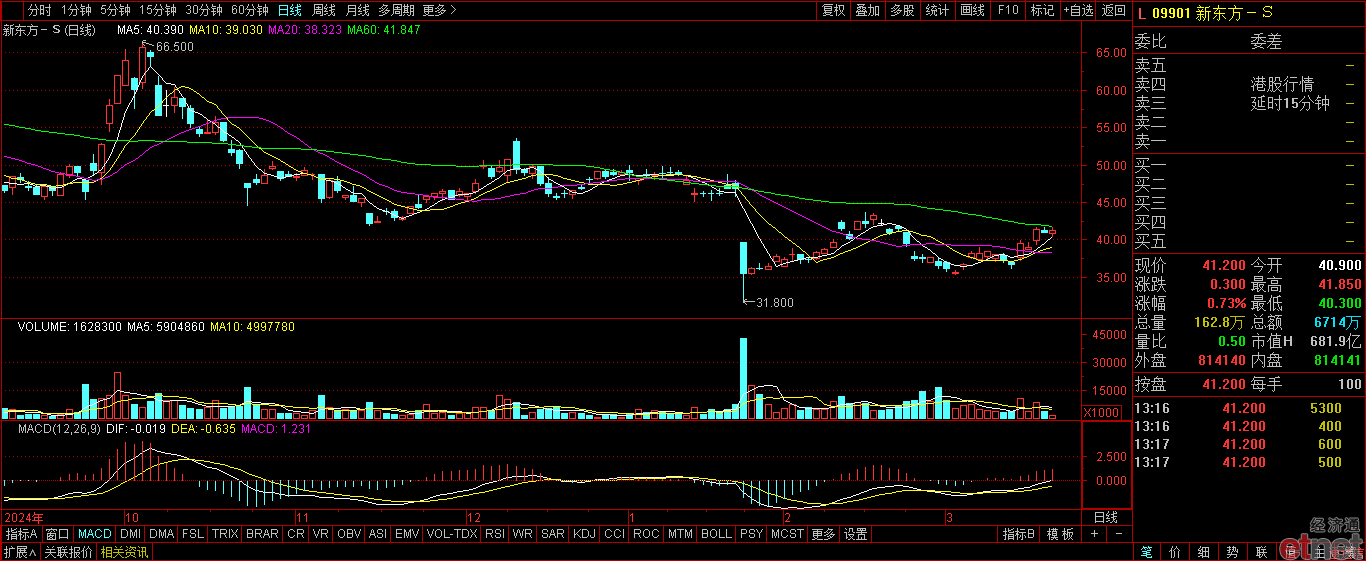Select the ROC indicator tab
Screen dimensions: 1366x561
pyautogui.click(x=646, y=534)
